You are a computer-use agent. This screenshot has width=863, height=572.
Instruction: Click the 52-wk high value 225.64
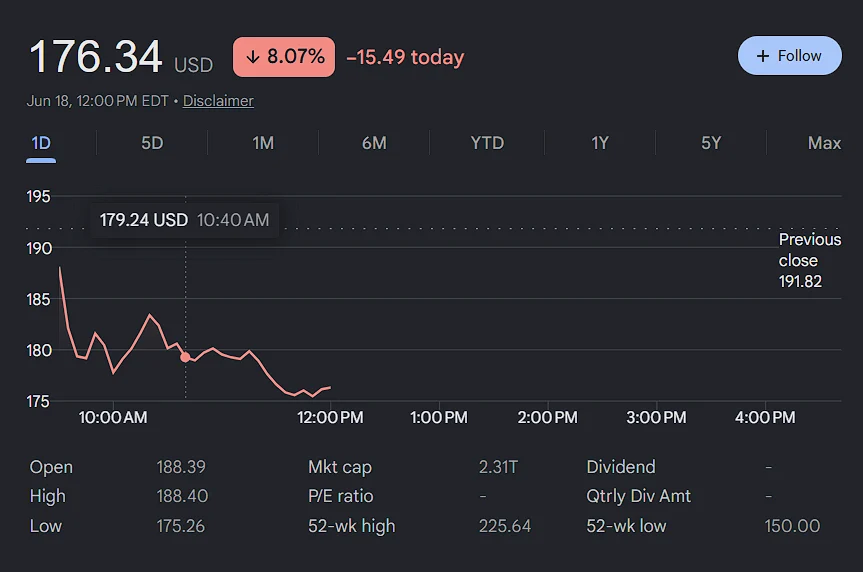[505, 526]
